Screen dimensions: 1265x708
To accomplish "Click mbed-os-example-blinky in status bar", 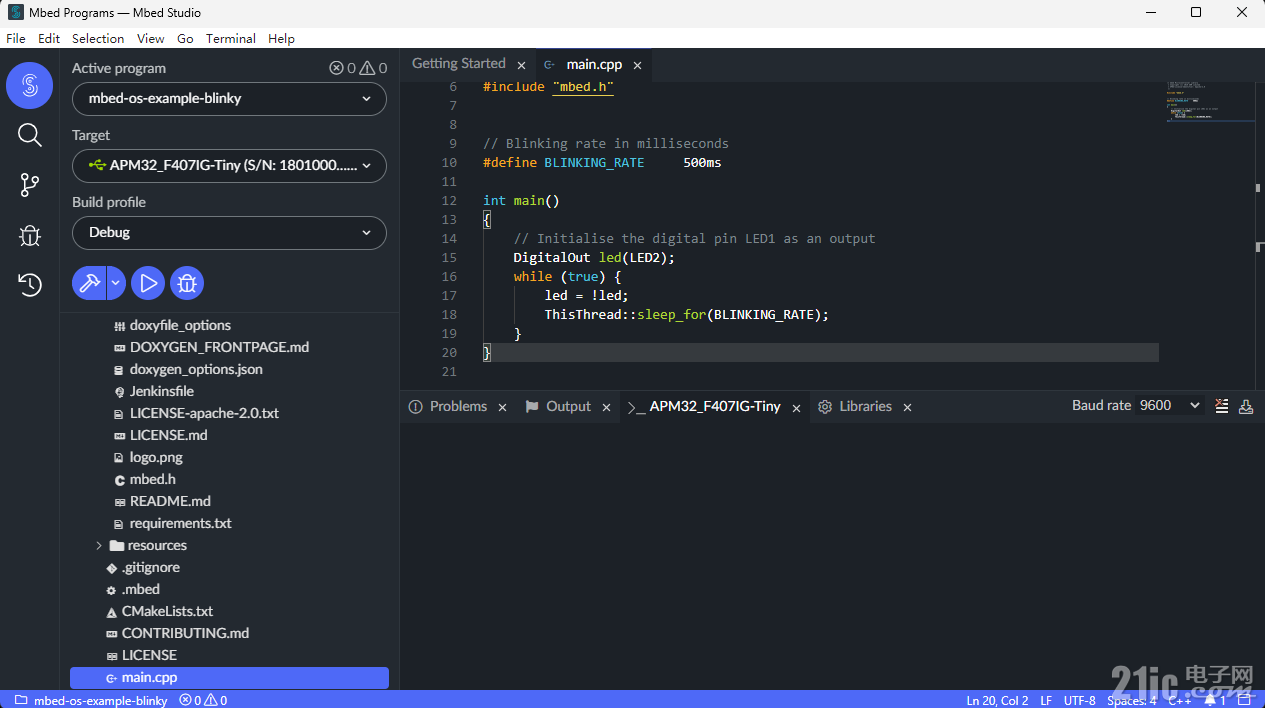I will click(91, 700).
